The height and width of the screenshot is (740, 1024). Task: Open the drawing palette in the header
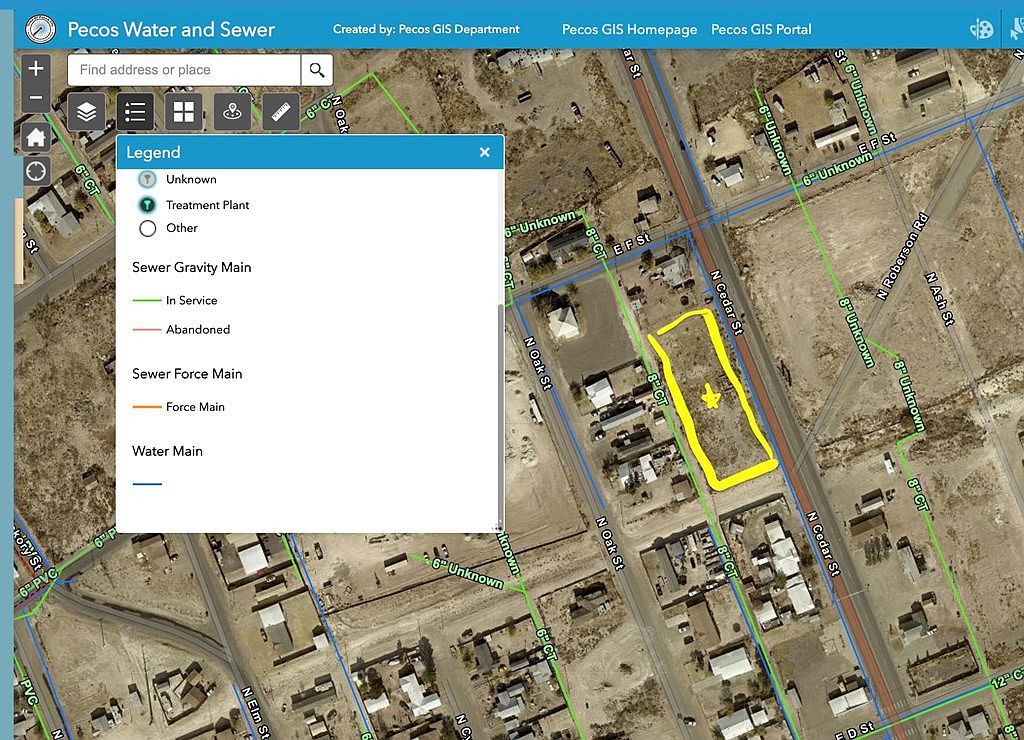(x=981, y=29)
